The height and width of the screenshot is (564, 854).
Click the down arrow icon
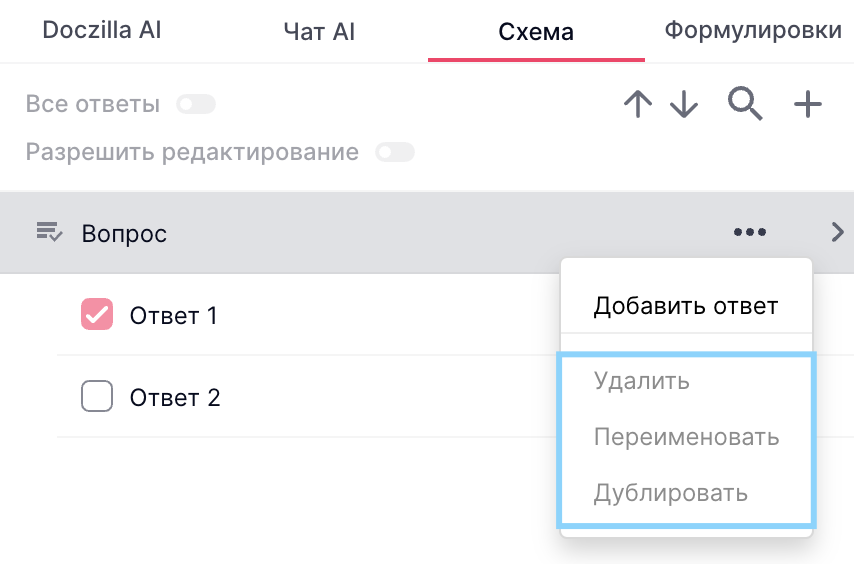(684, 104)
